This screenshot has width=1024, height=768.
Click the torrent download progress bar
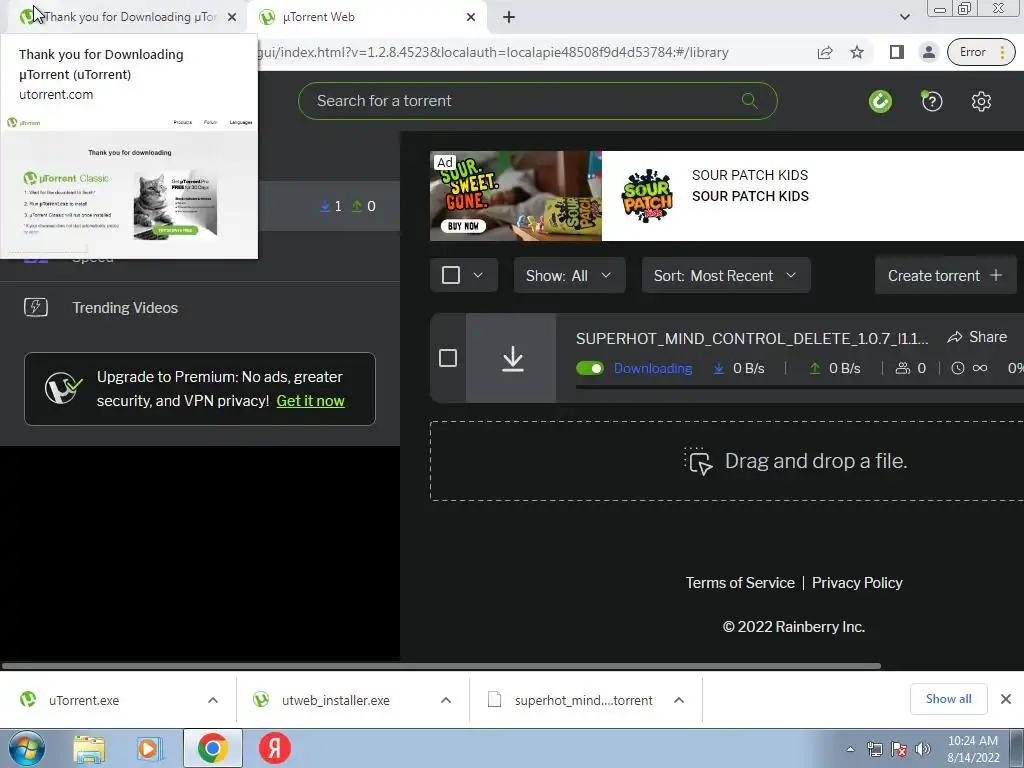(x=799, y=387)
